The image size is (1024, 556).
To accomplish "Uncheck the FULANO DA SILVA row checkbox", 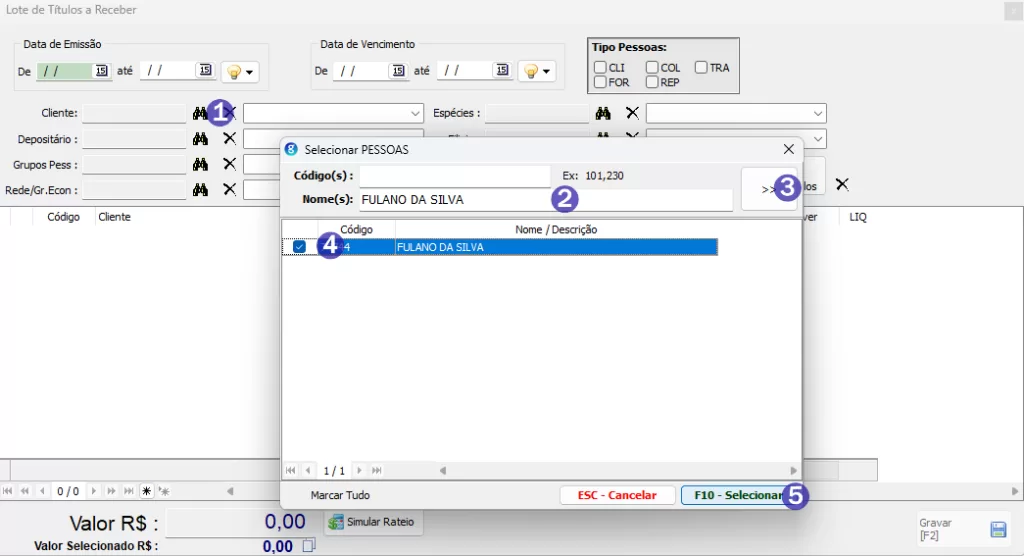I will [299, 247].
